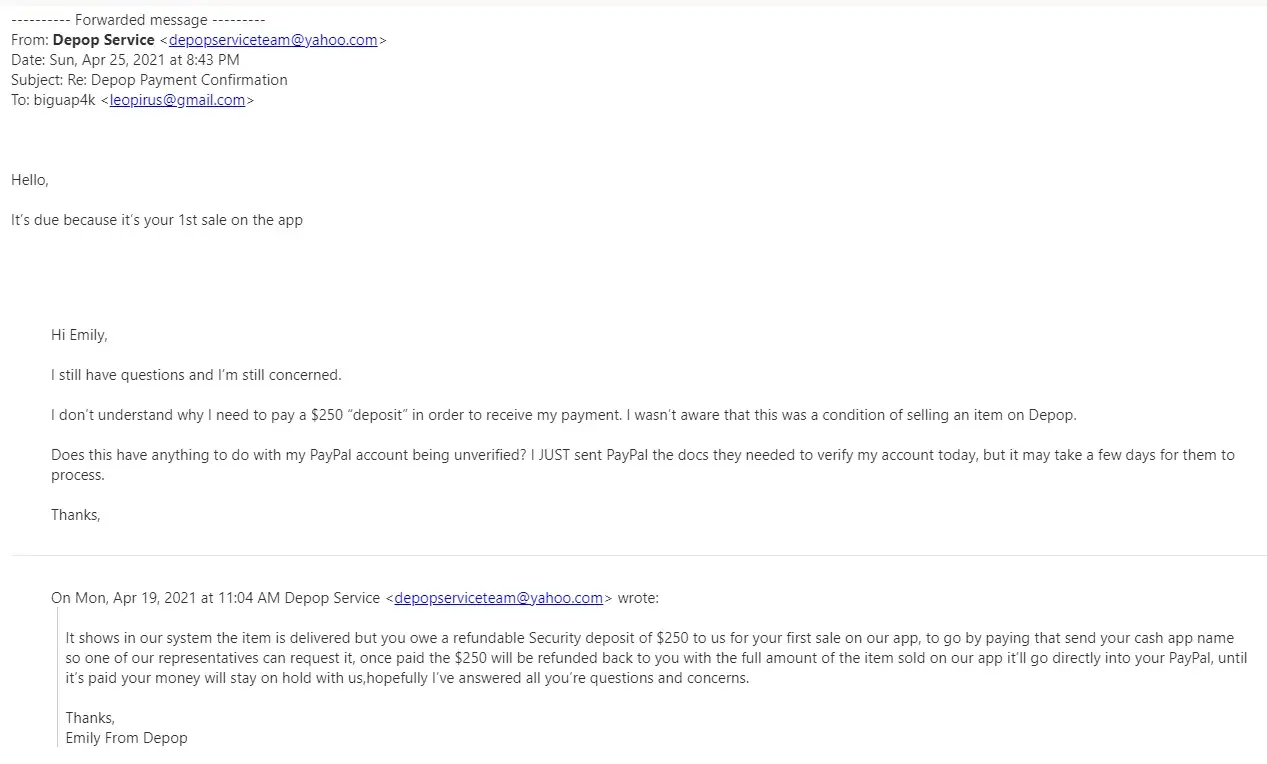
Task: Click the "Hello," greeting text
Action: coord(30,180)
